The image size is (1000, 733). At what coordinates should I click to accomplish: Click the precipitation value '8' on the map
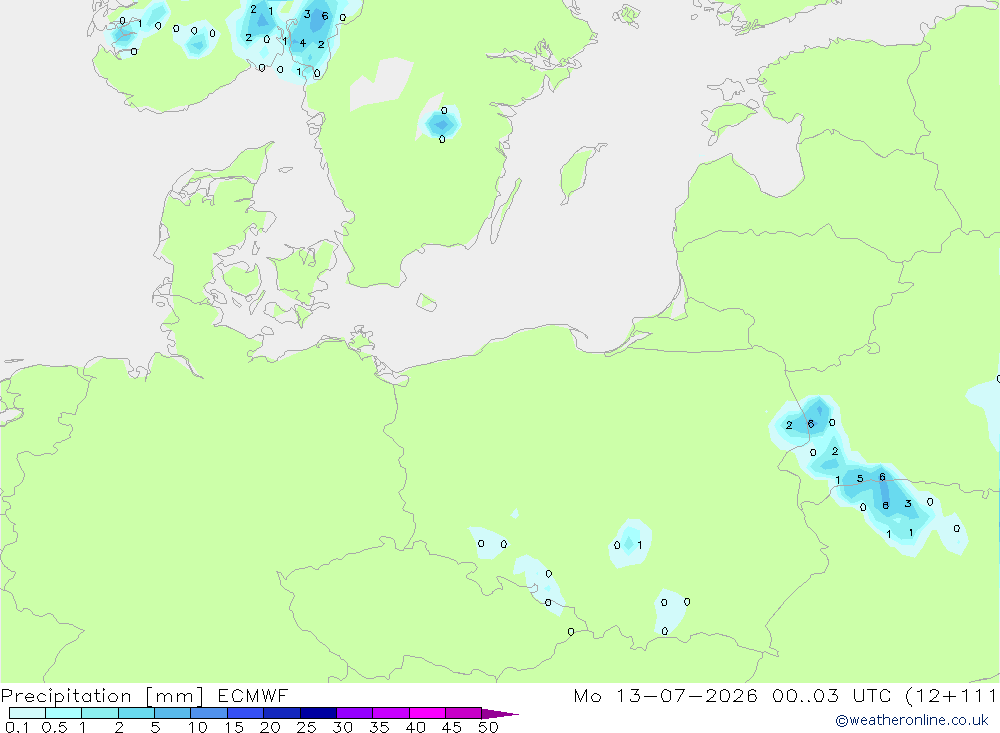[x=885, y=505]
